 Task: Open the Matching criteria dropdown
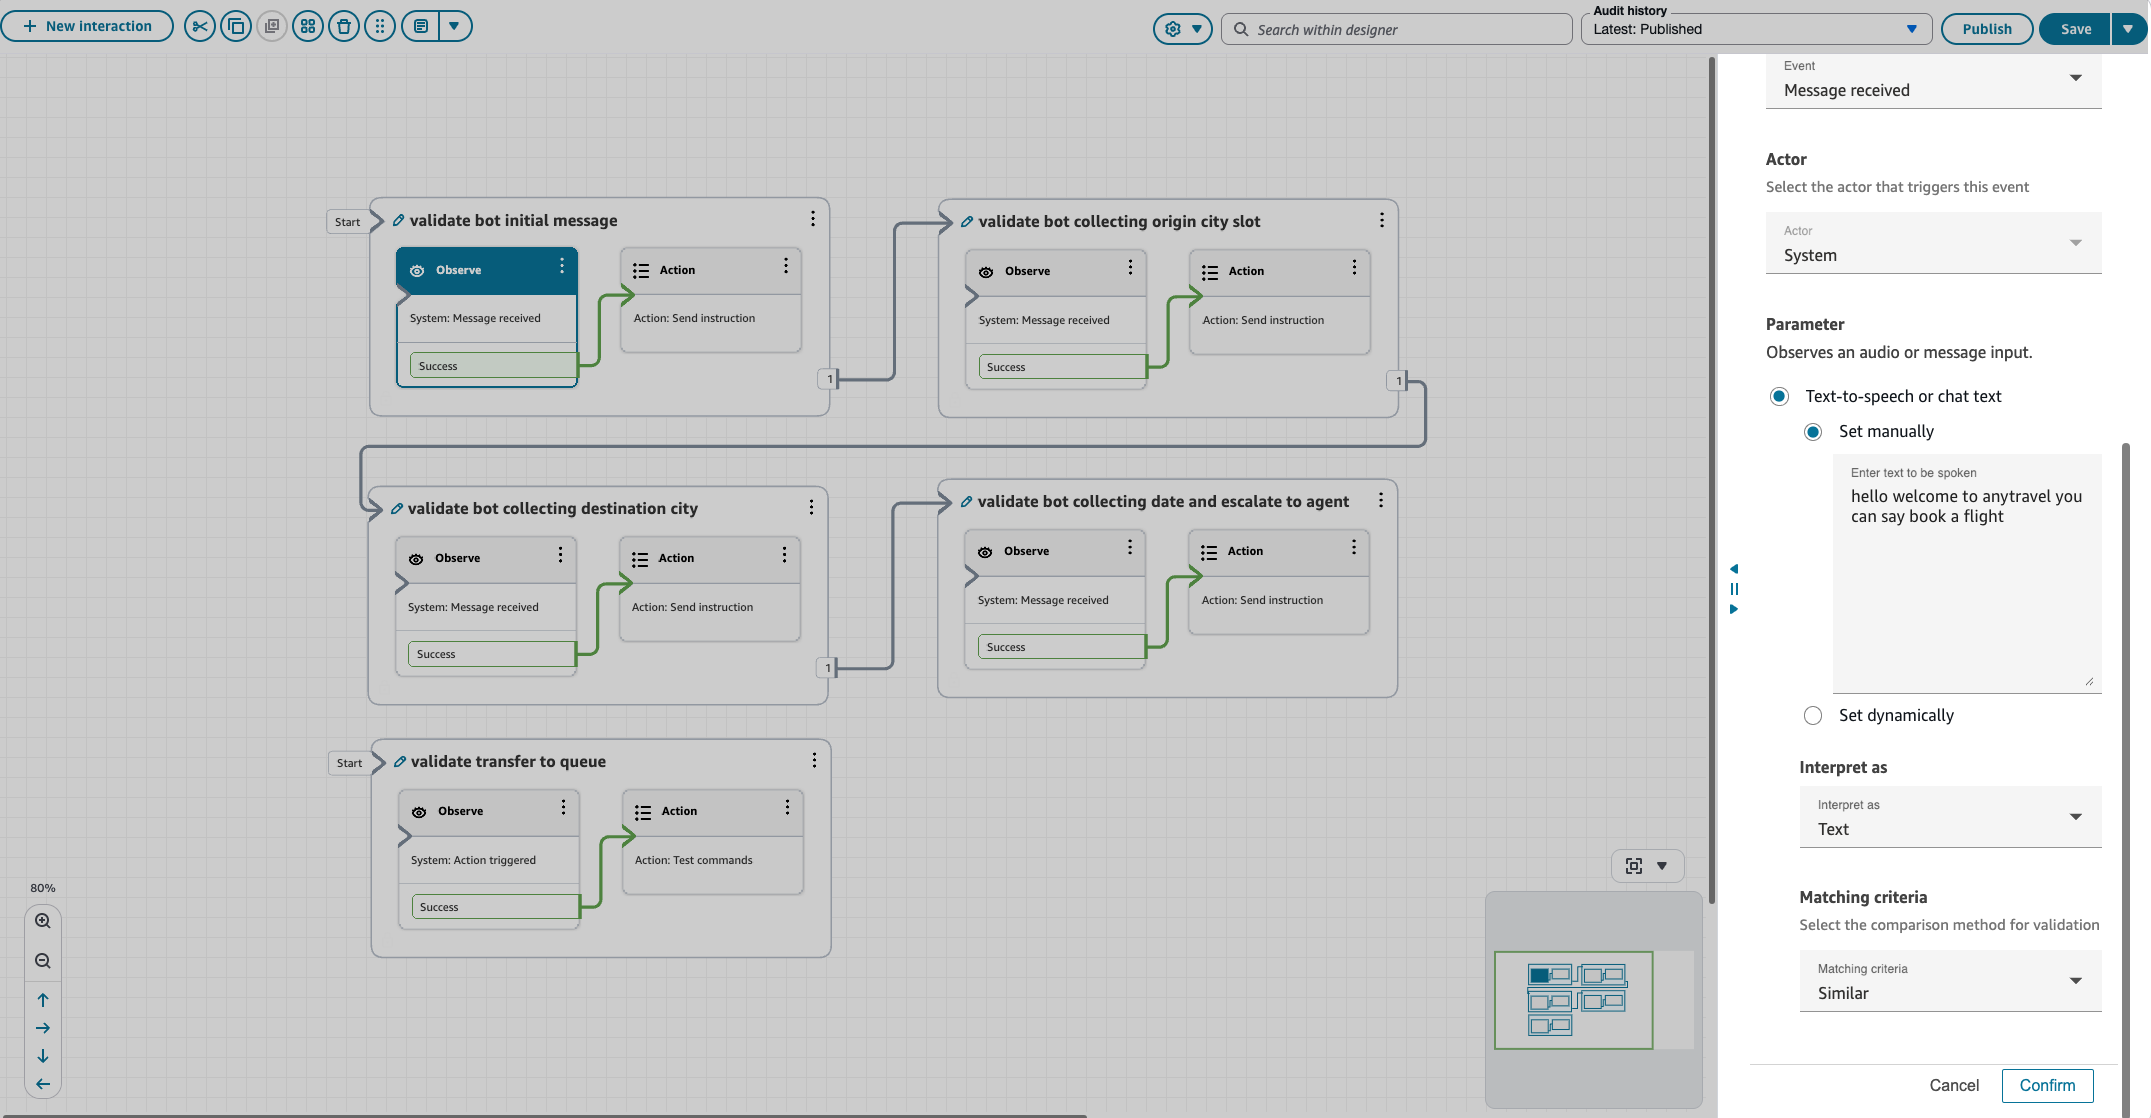(1949, 982)
